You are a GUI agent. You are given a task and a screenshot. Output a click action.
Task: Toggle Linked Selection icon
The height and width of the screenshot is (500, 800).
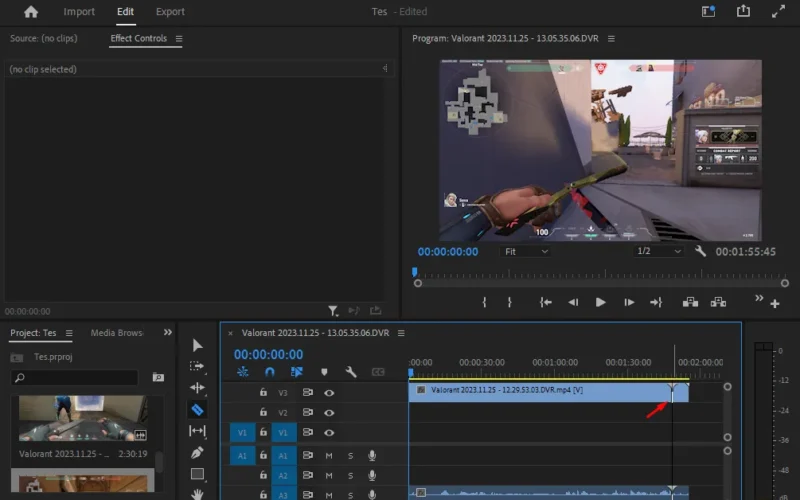[296, 372]
